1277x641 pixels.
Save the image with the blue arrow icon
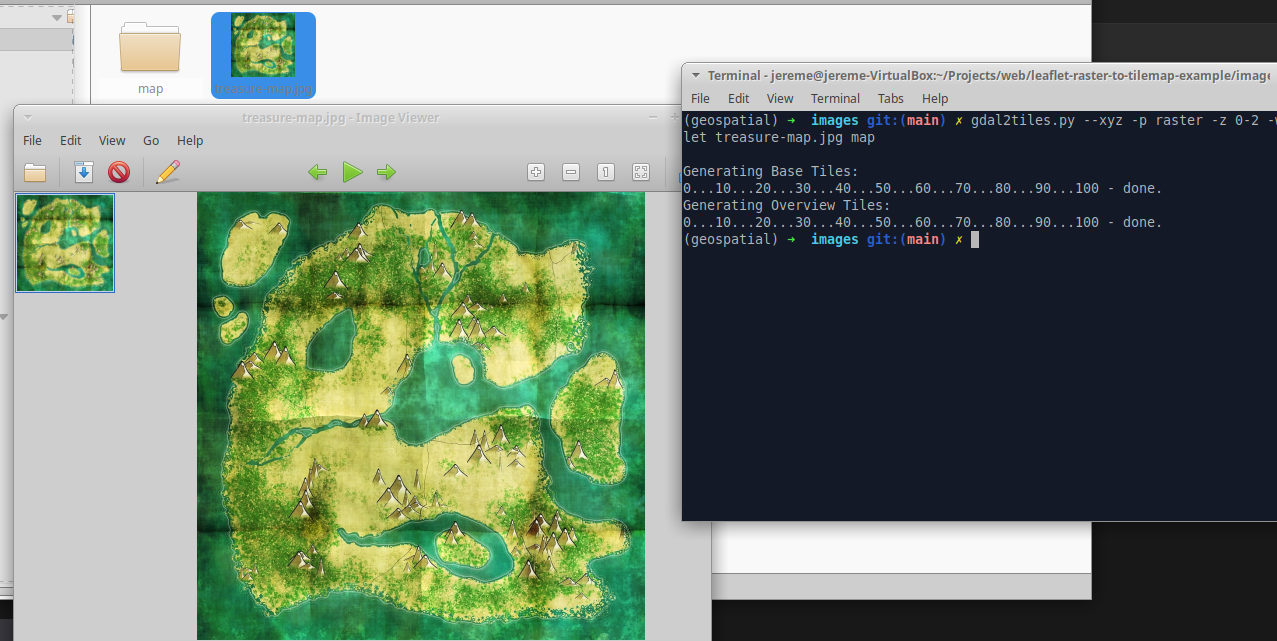[x=83, y=172]
